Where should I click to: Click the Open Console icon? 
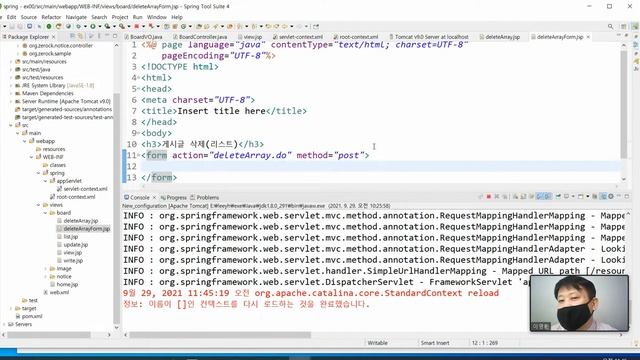tap(580, 197)
